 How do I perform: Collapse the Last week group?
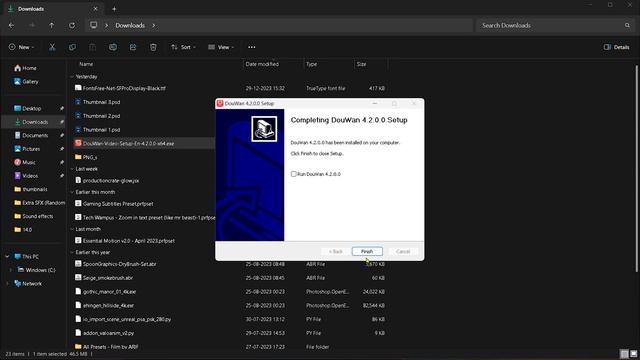pyautogui.click(x=72, y=169)
